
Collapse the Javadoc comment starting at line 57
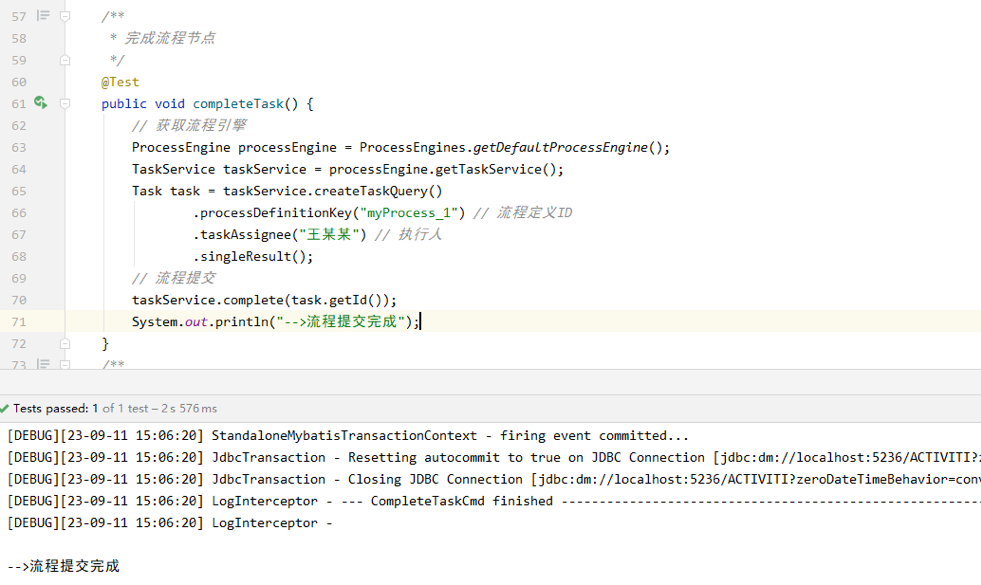click(x=65, y=16)
